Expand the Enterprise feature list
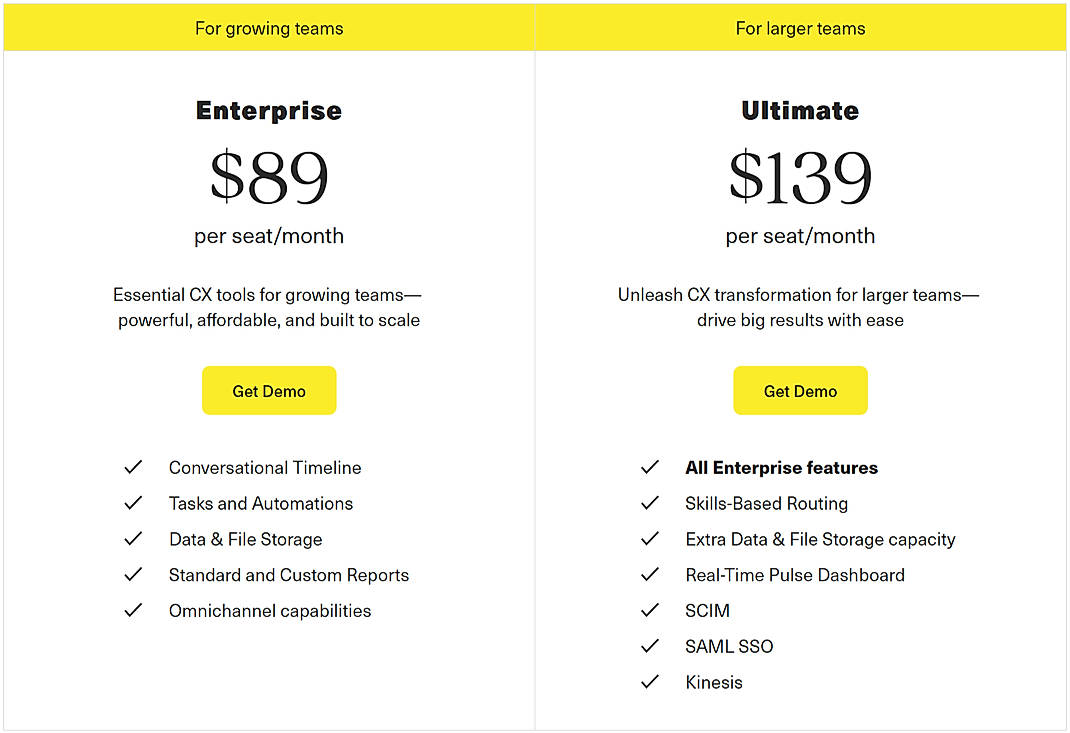 (x=268, y=539)
